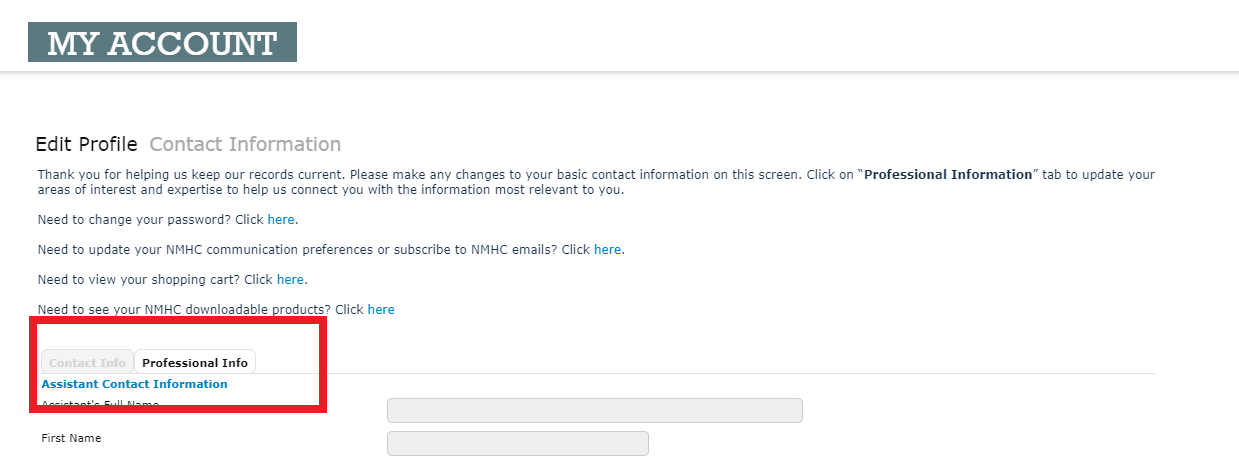Select the Assistant Contact Information section heading
The width and height of the screenshot is (1239, 463).
click(134, 384)
